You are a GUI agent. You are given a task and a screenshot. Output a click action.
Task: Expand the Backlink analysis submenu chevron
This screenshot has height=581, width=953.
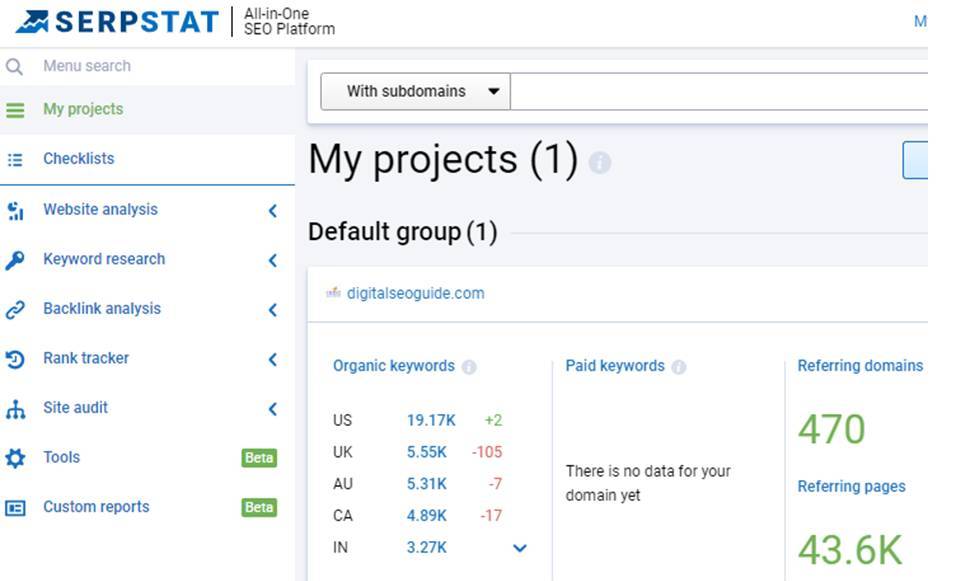[273, 310]
